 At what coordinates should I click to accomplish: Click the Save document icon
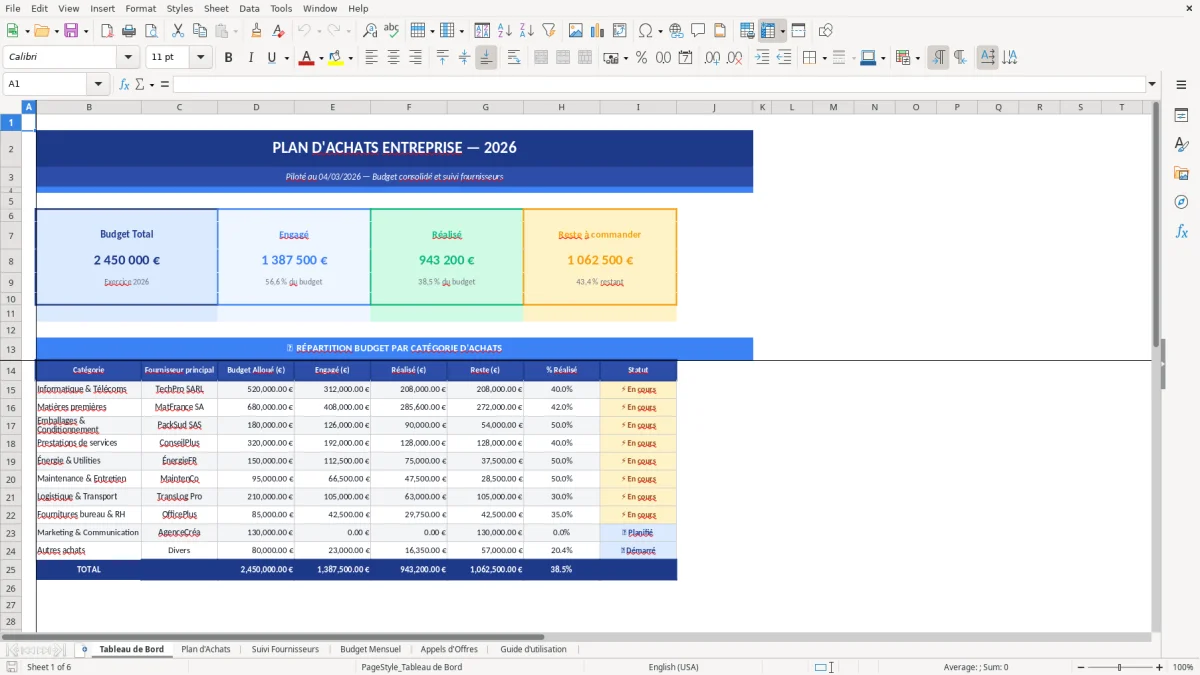click(71, 31)
